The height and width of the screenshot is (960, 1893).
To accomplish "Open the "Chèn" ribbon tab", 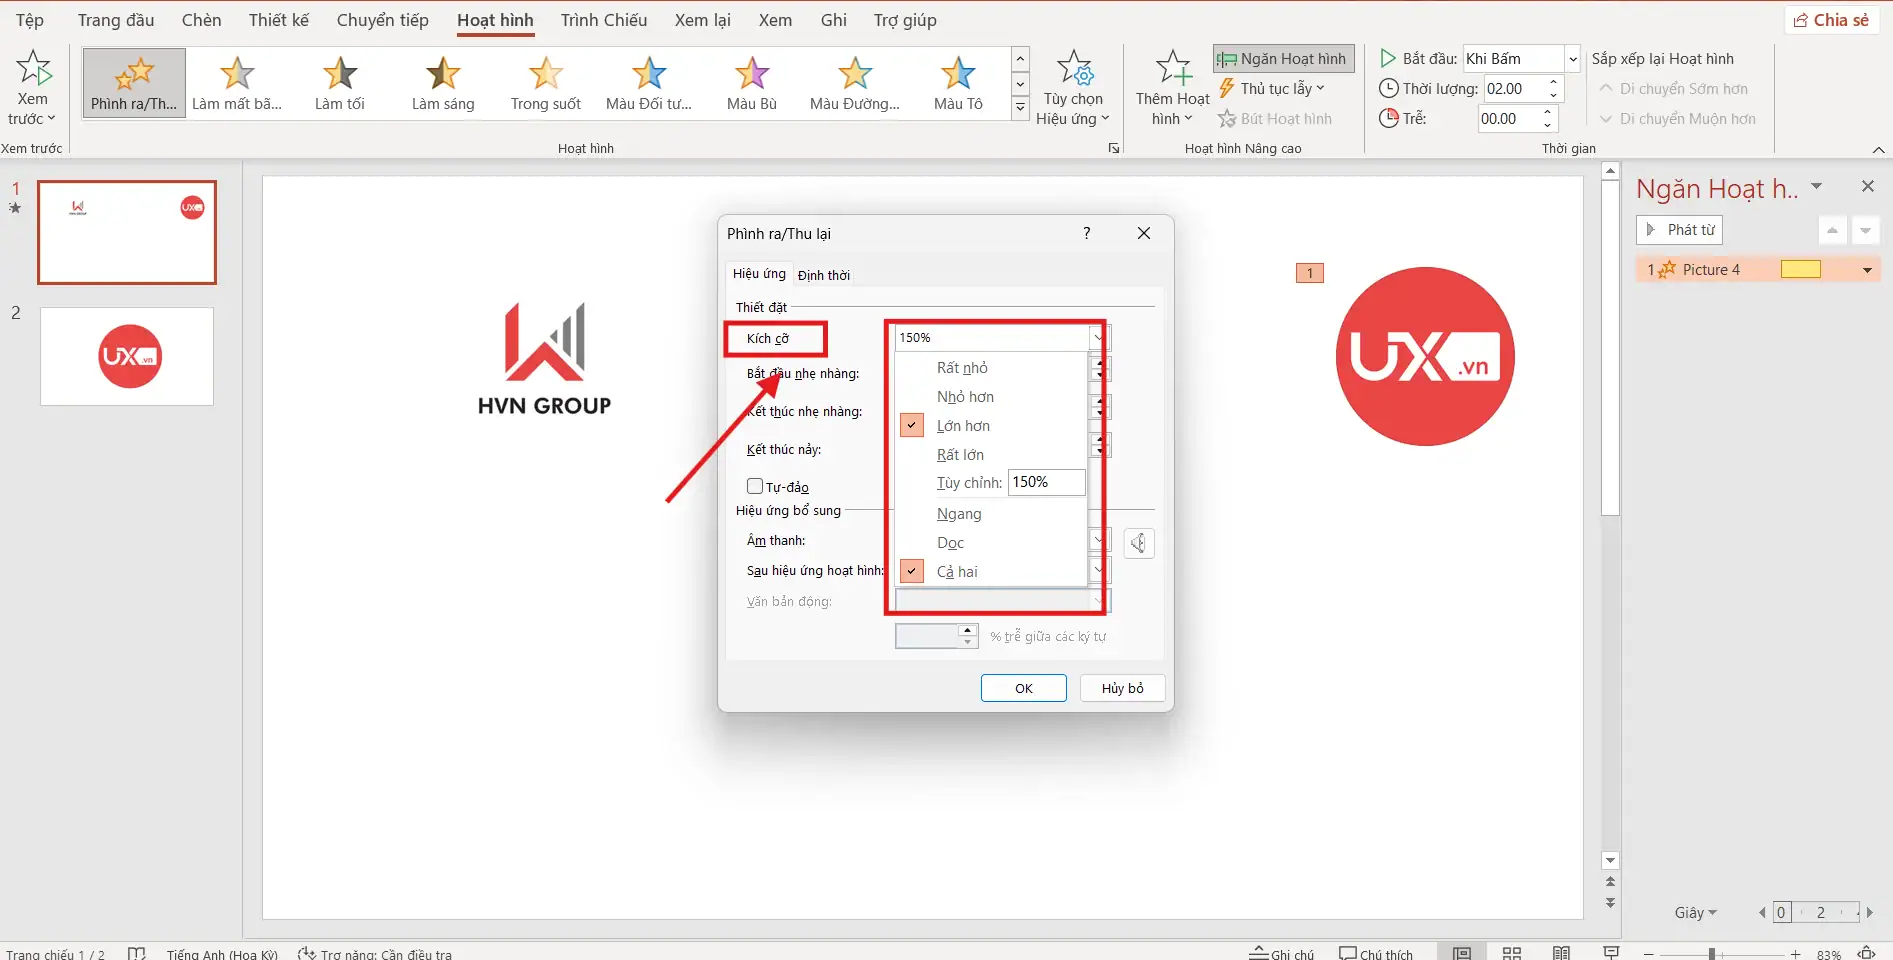I will click(x=201, y=19).
